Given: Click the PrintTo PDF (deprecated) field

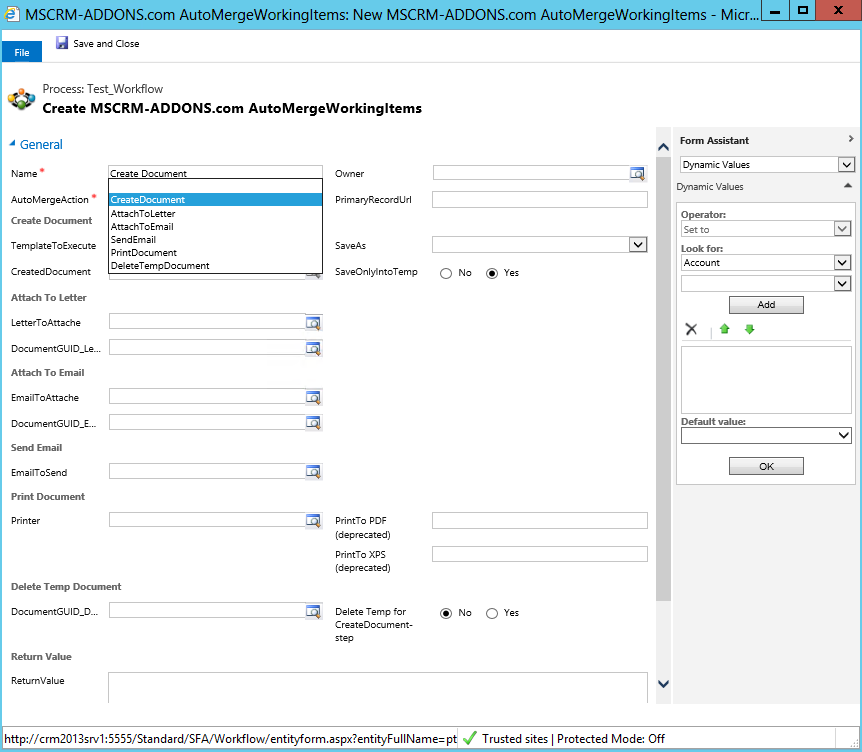Looking at the screenshot, I should [540, 521].
